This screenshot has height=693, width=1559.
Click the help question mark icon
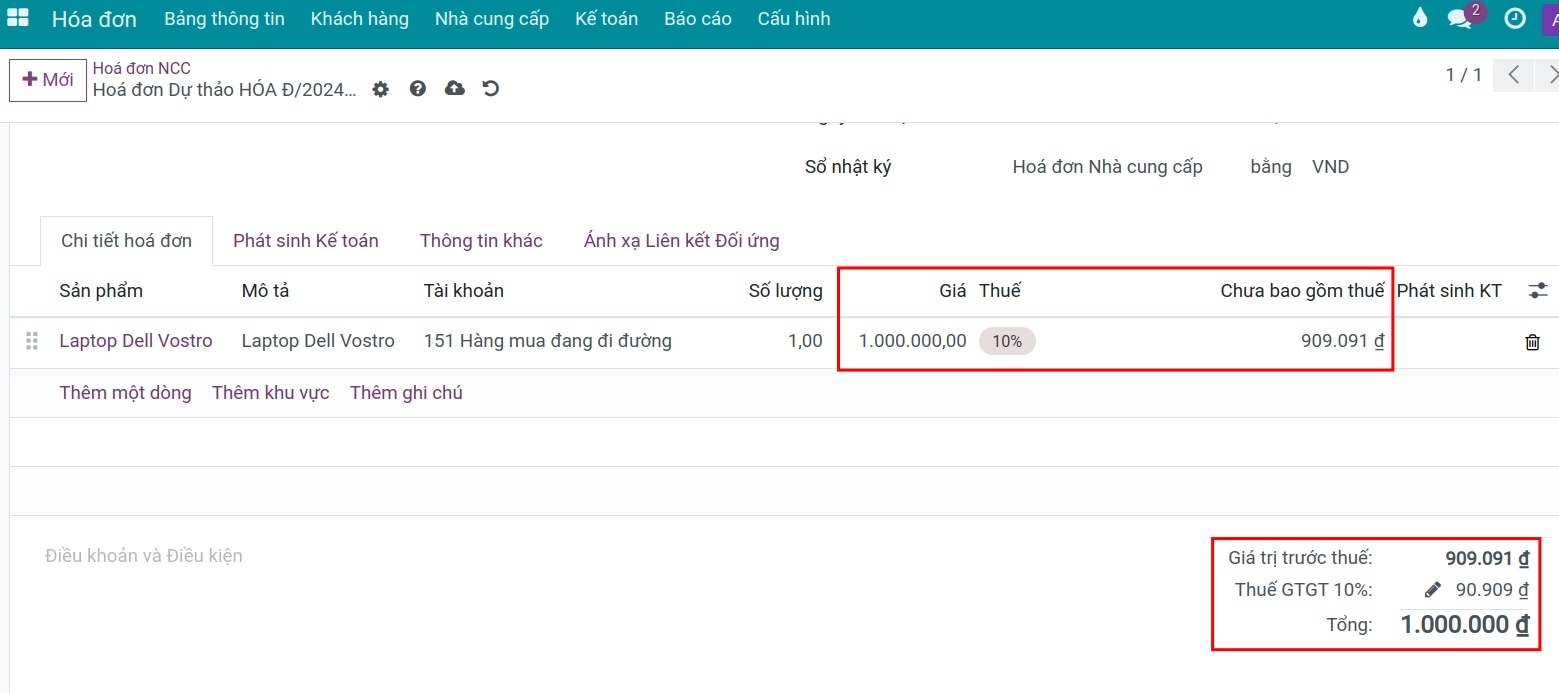(x=418, y=89)
